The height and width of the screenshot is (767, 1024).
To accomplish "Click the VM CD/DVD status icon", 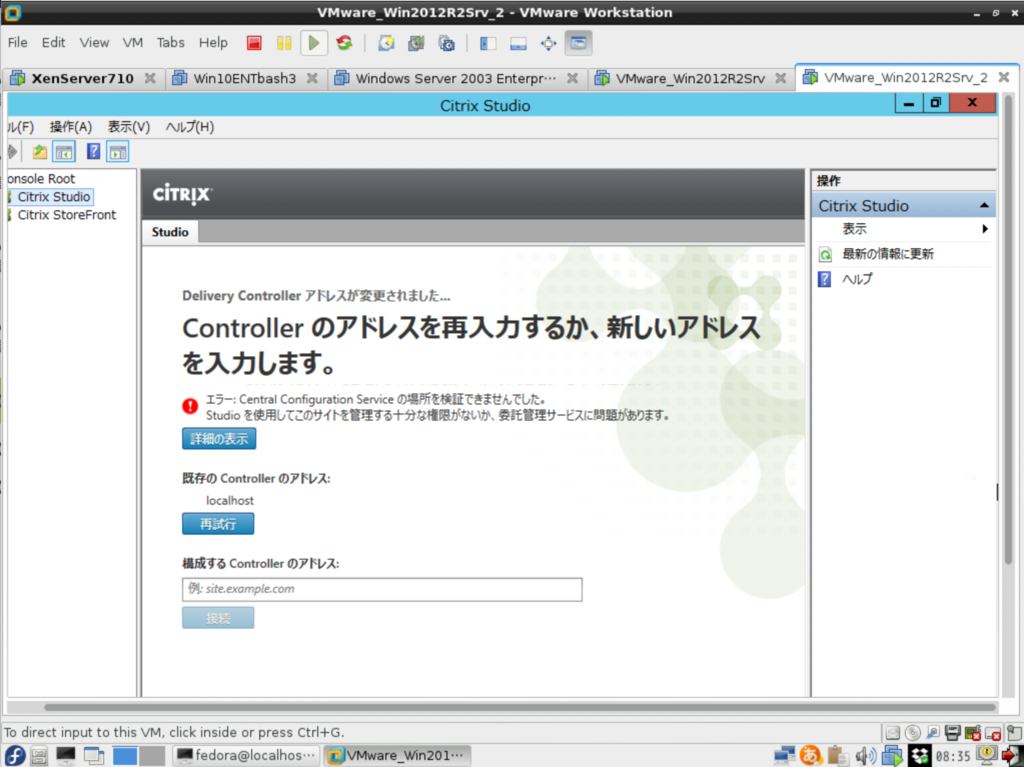I will 913,733.
